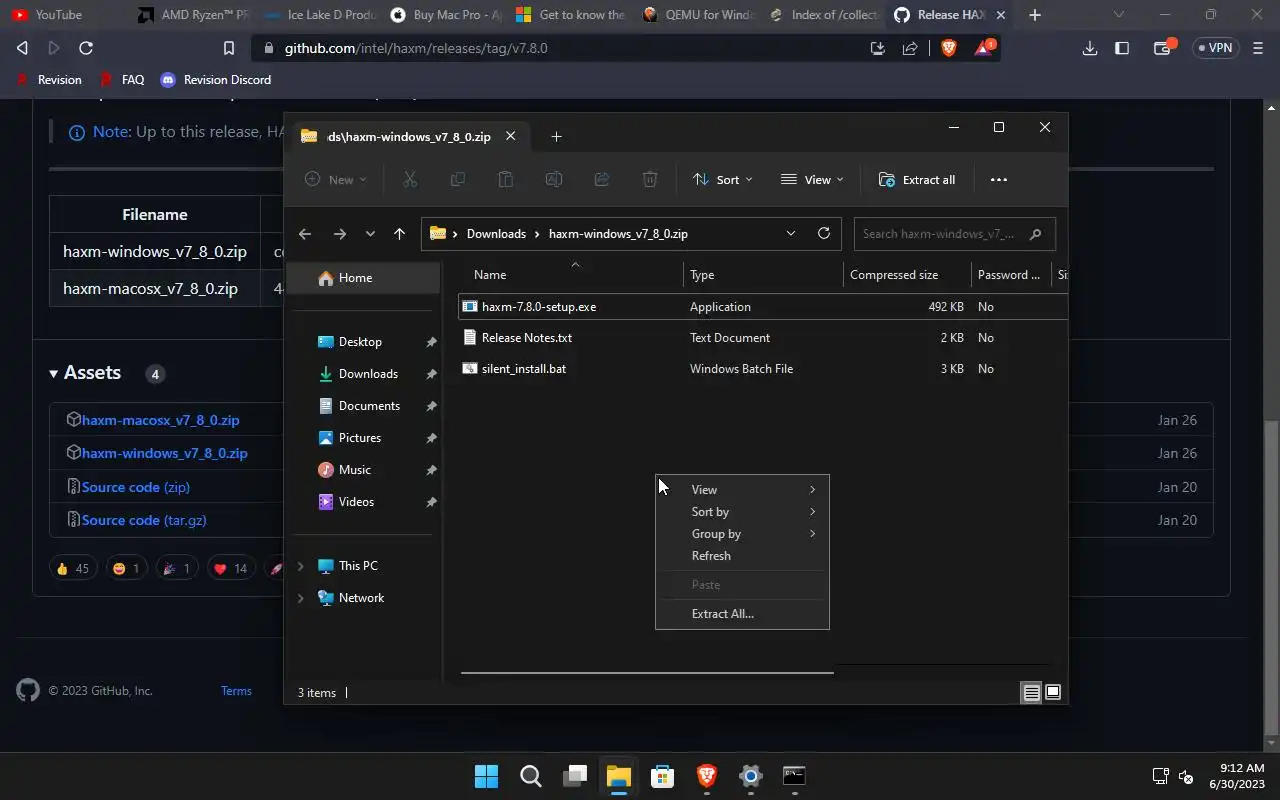Reload the browser page
The width and height of the screenshot is (1280, 800).
[x=86, y=48]
